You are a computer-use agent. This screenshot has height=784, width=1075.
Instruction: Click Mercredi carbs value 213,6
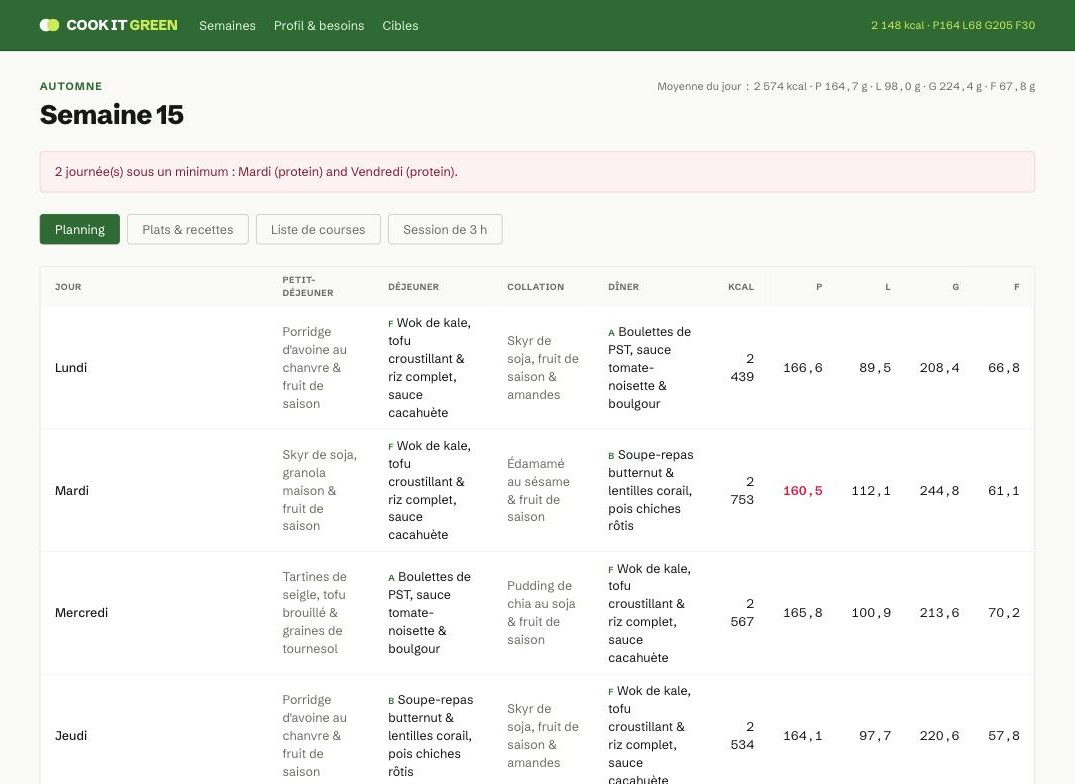tap(939, 613)
